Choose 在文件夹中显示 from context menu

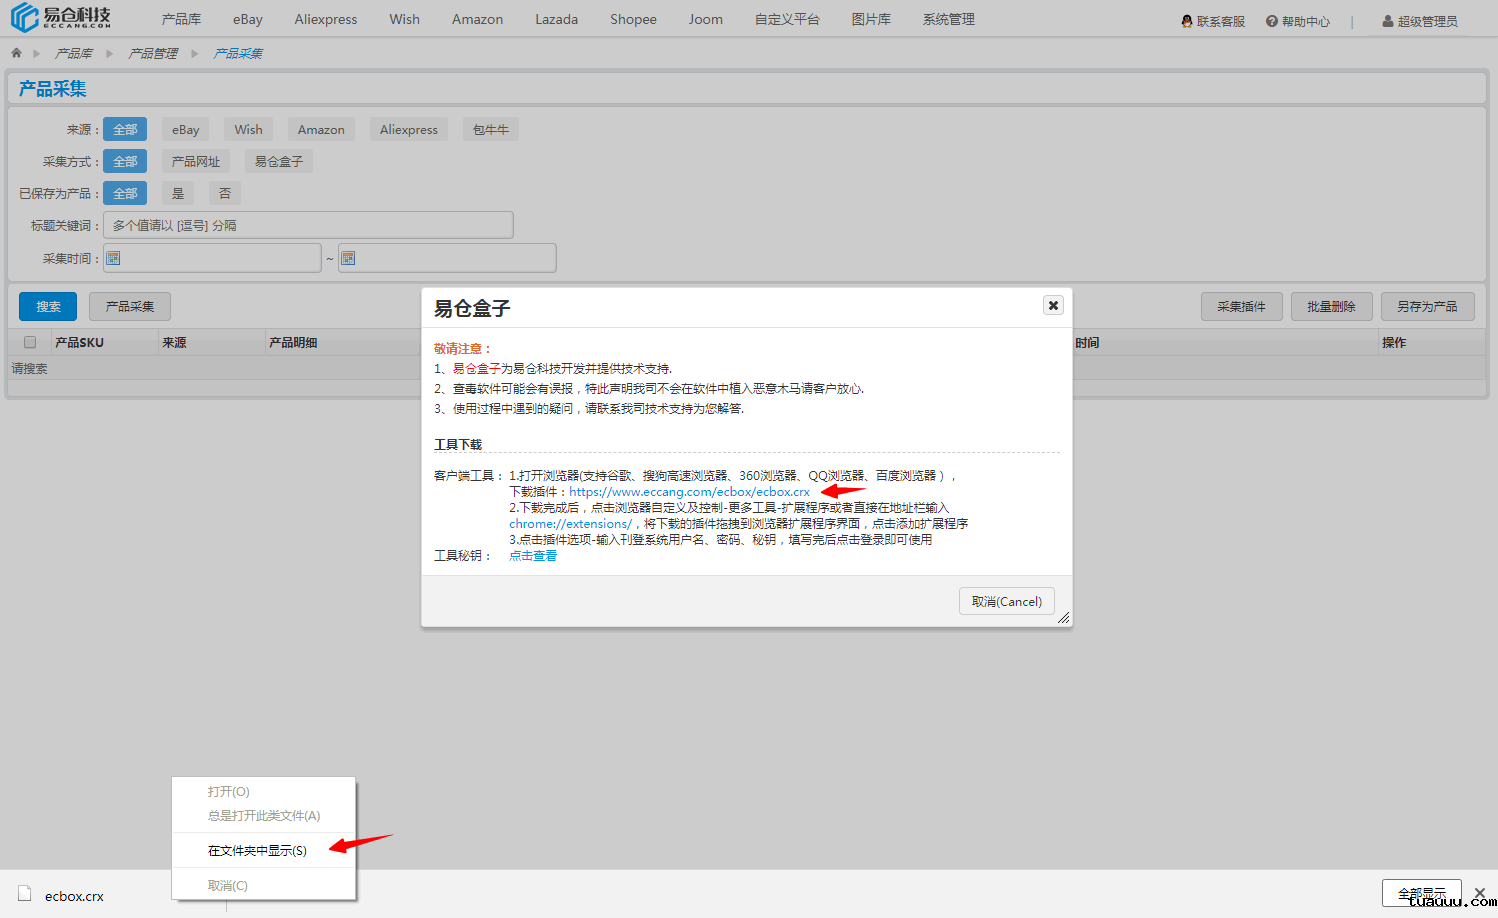[x=257, y=850]
